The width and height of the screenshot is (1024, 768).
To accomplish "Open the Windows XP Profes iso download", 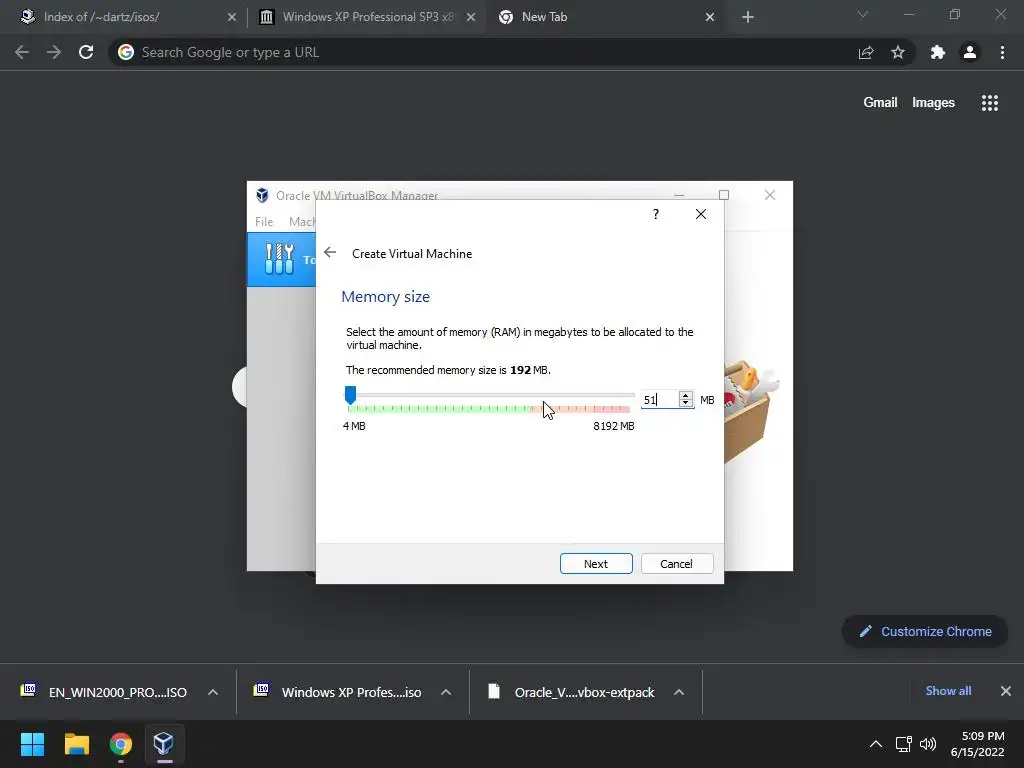I will click(x=351, y=692).
